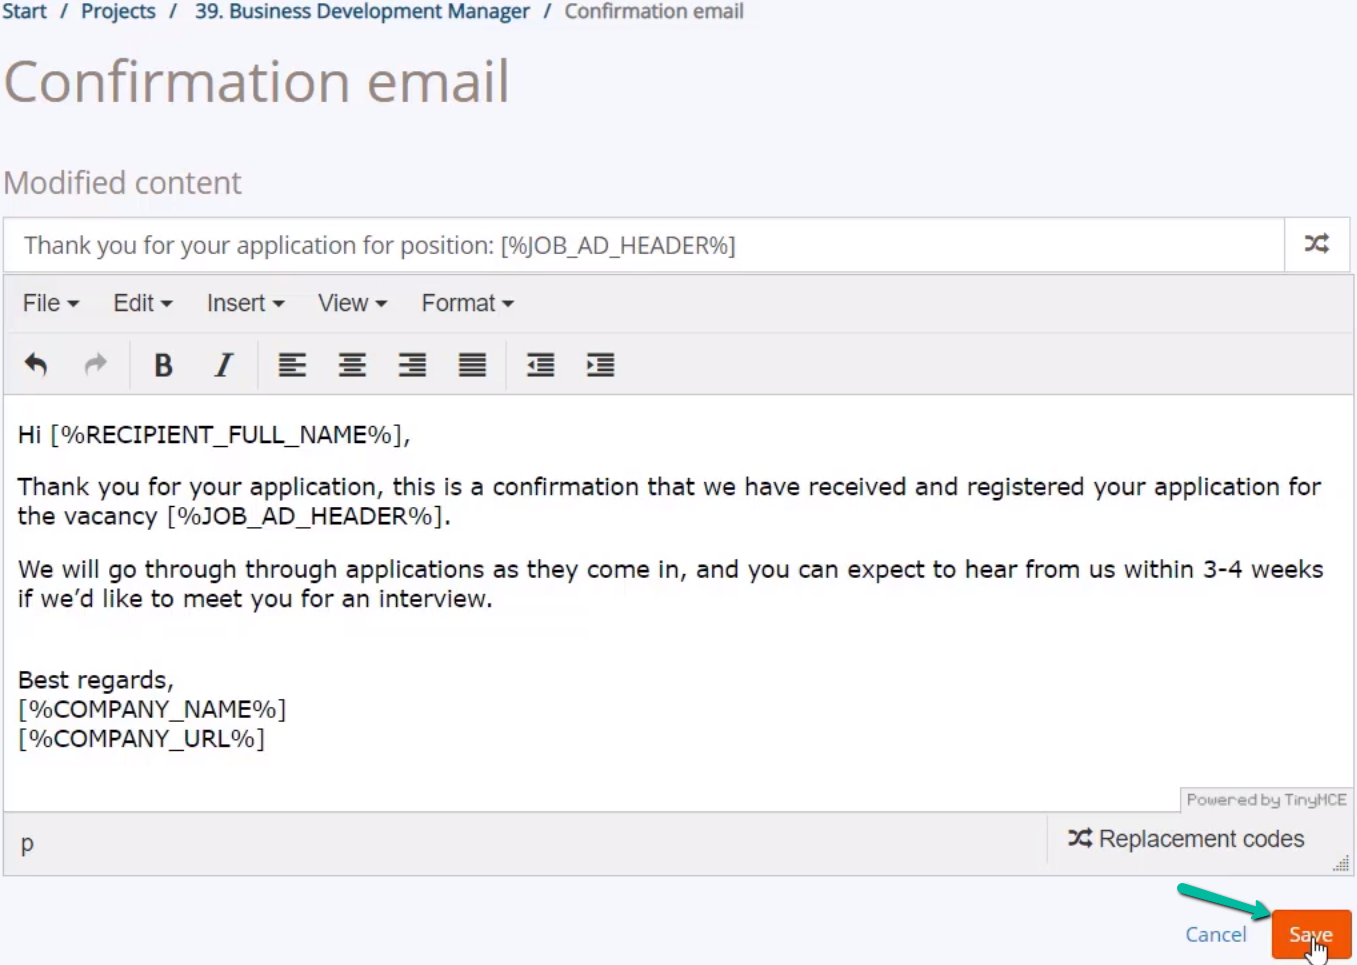Click the Save button

point(1311,935)
